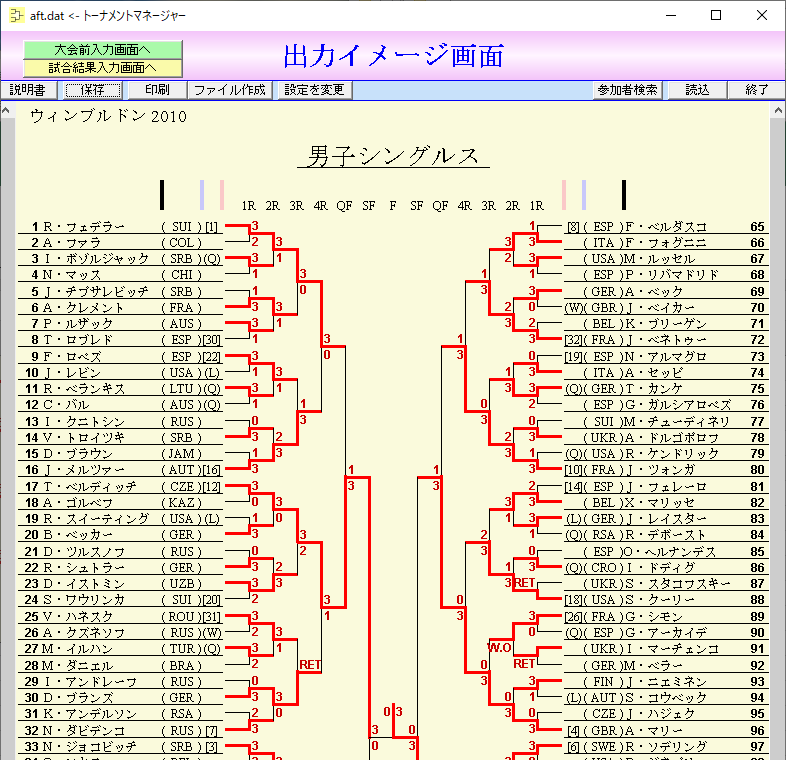
Task: Select player 32 N・ダビデンコ
Action: pyautogui.click(x=120, y=730)
